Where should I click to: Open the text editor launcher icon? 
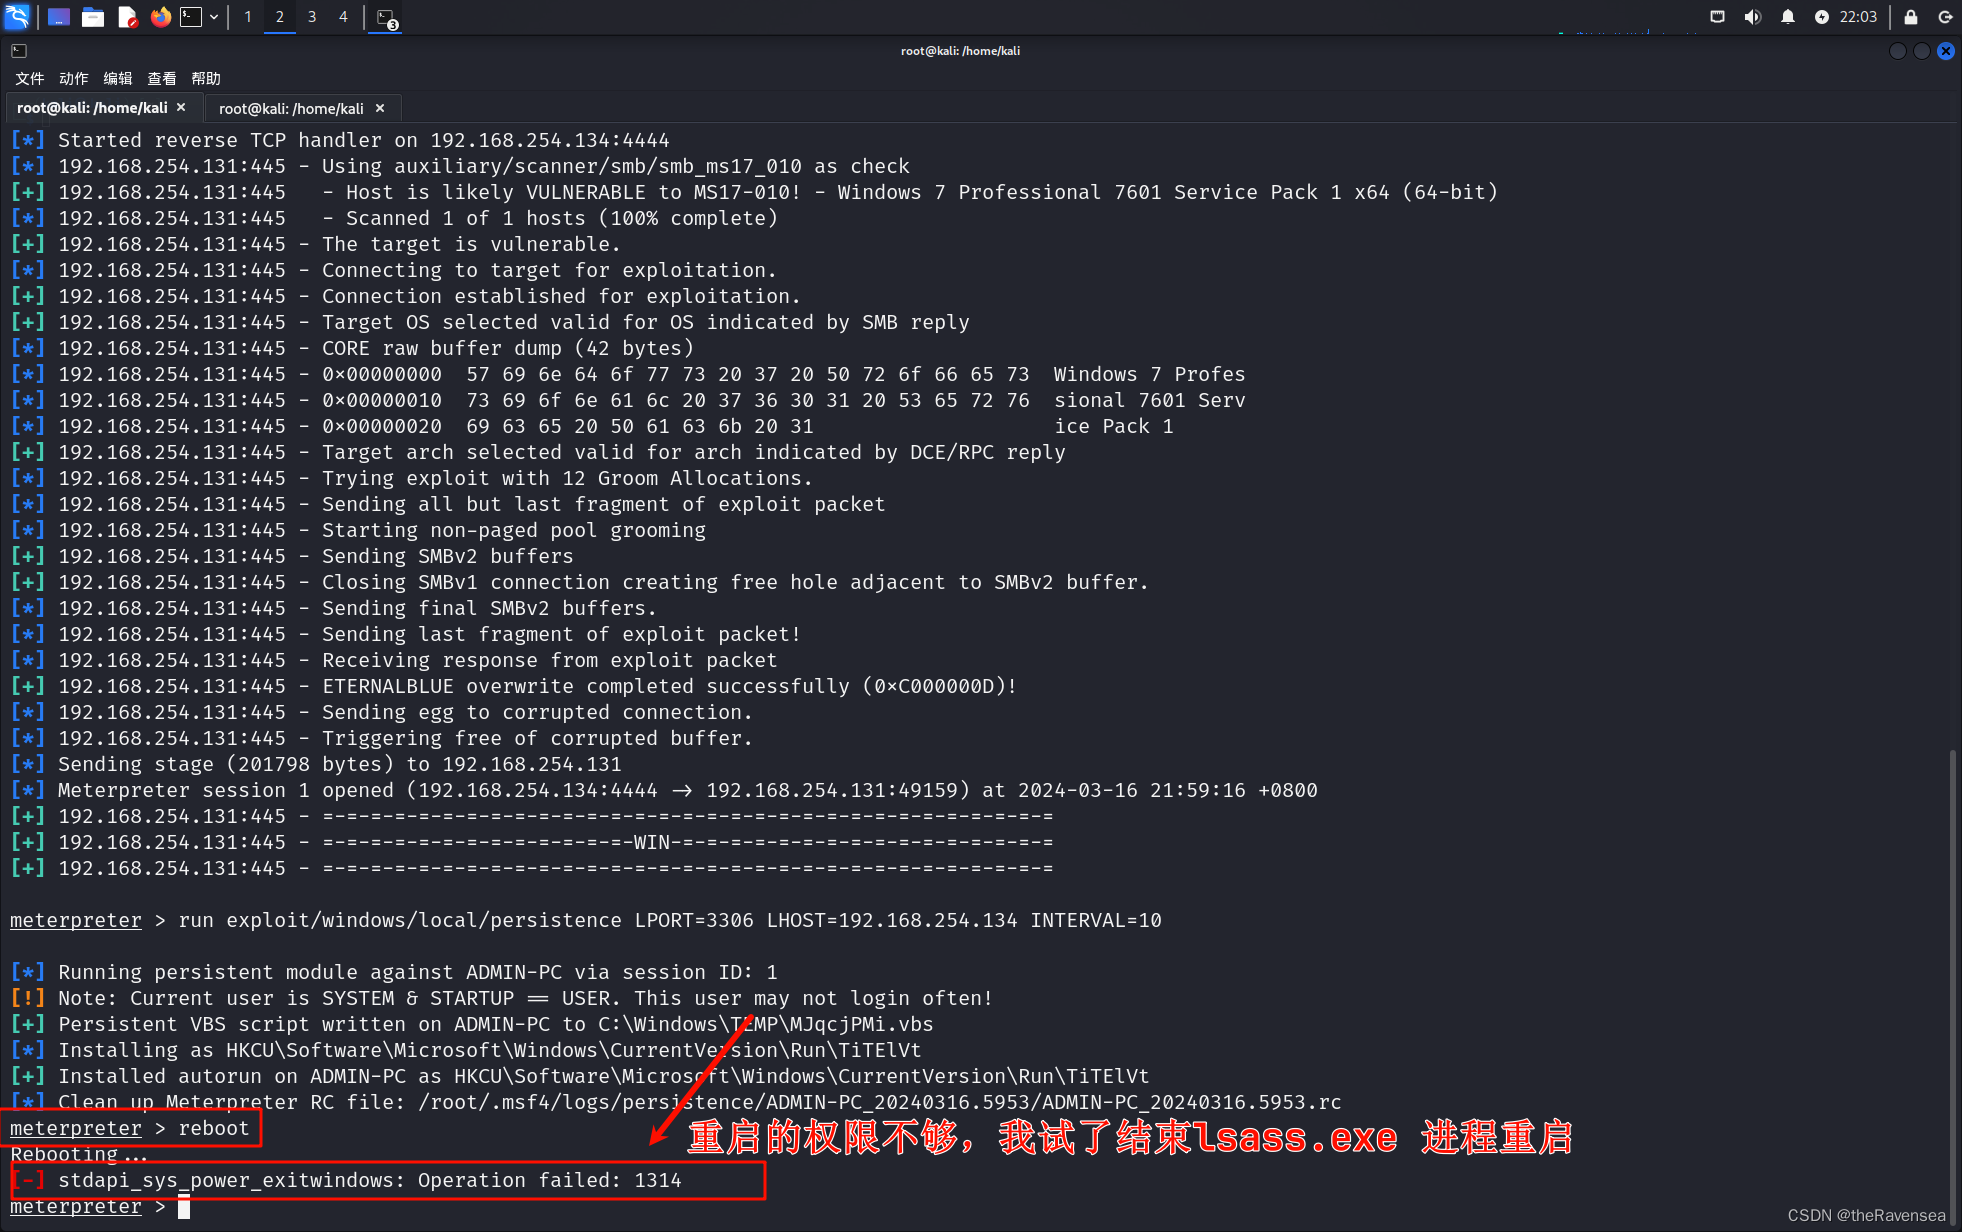[127, 17]
